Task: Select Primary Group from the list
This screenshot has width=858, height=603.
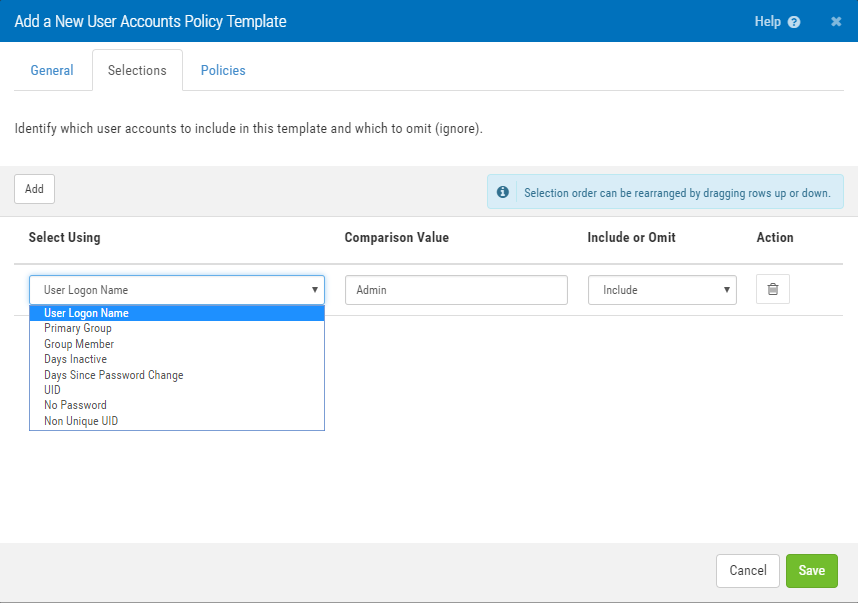Action: click(78, 328)
